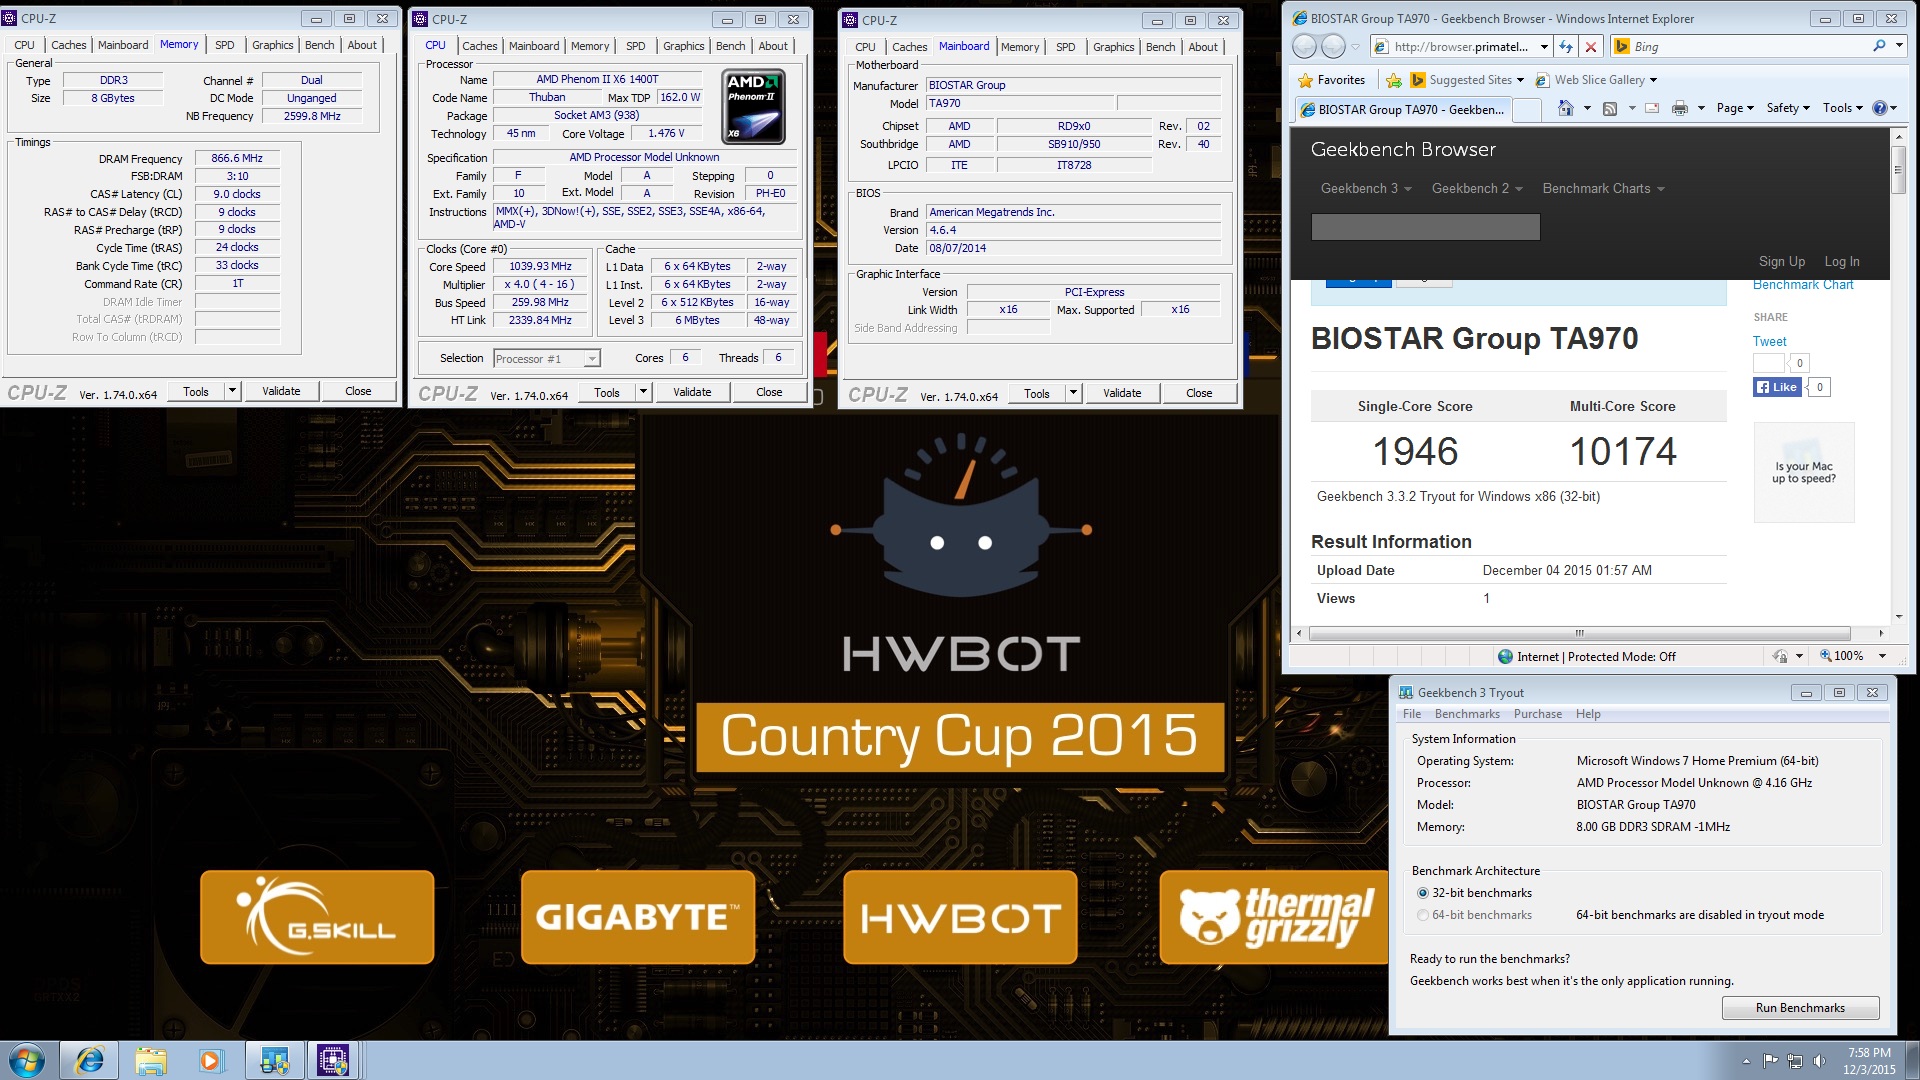
Task: Click Close button in Mainboard CPU-Z window
Action: pos(1199,393)
